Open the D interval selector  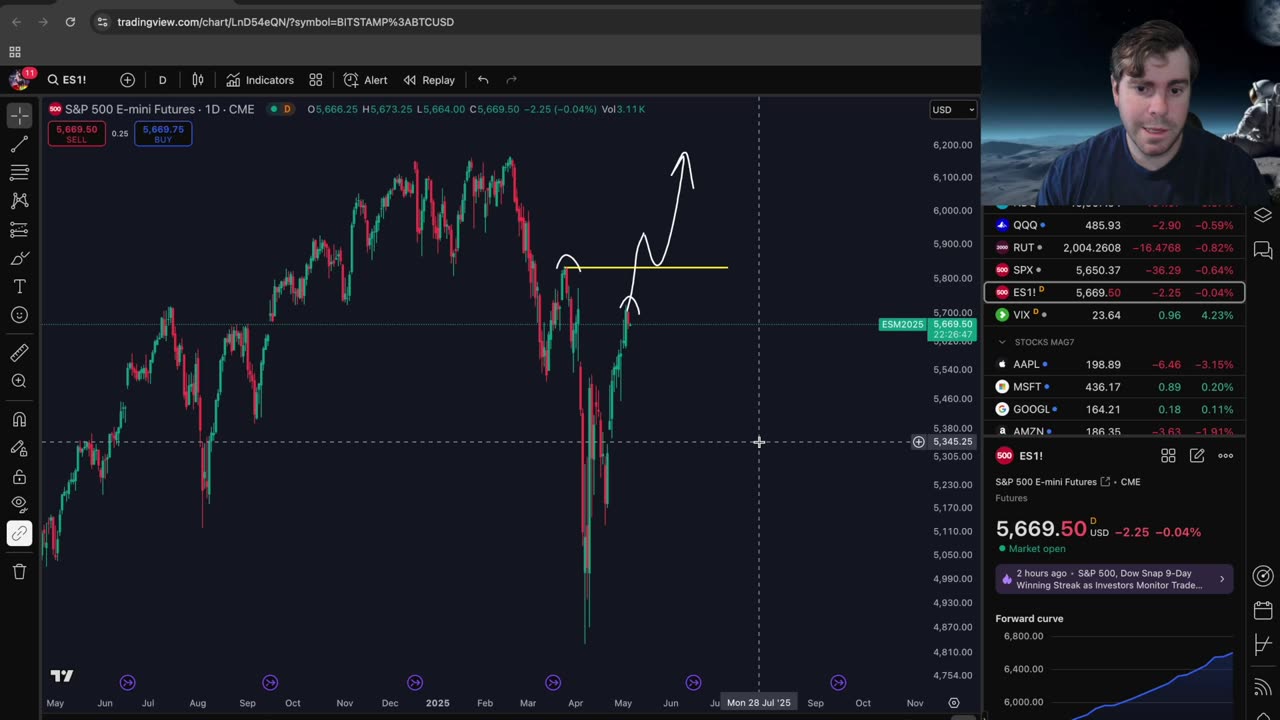162,80
